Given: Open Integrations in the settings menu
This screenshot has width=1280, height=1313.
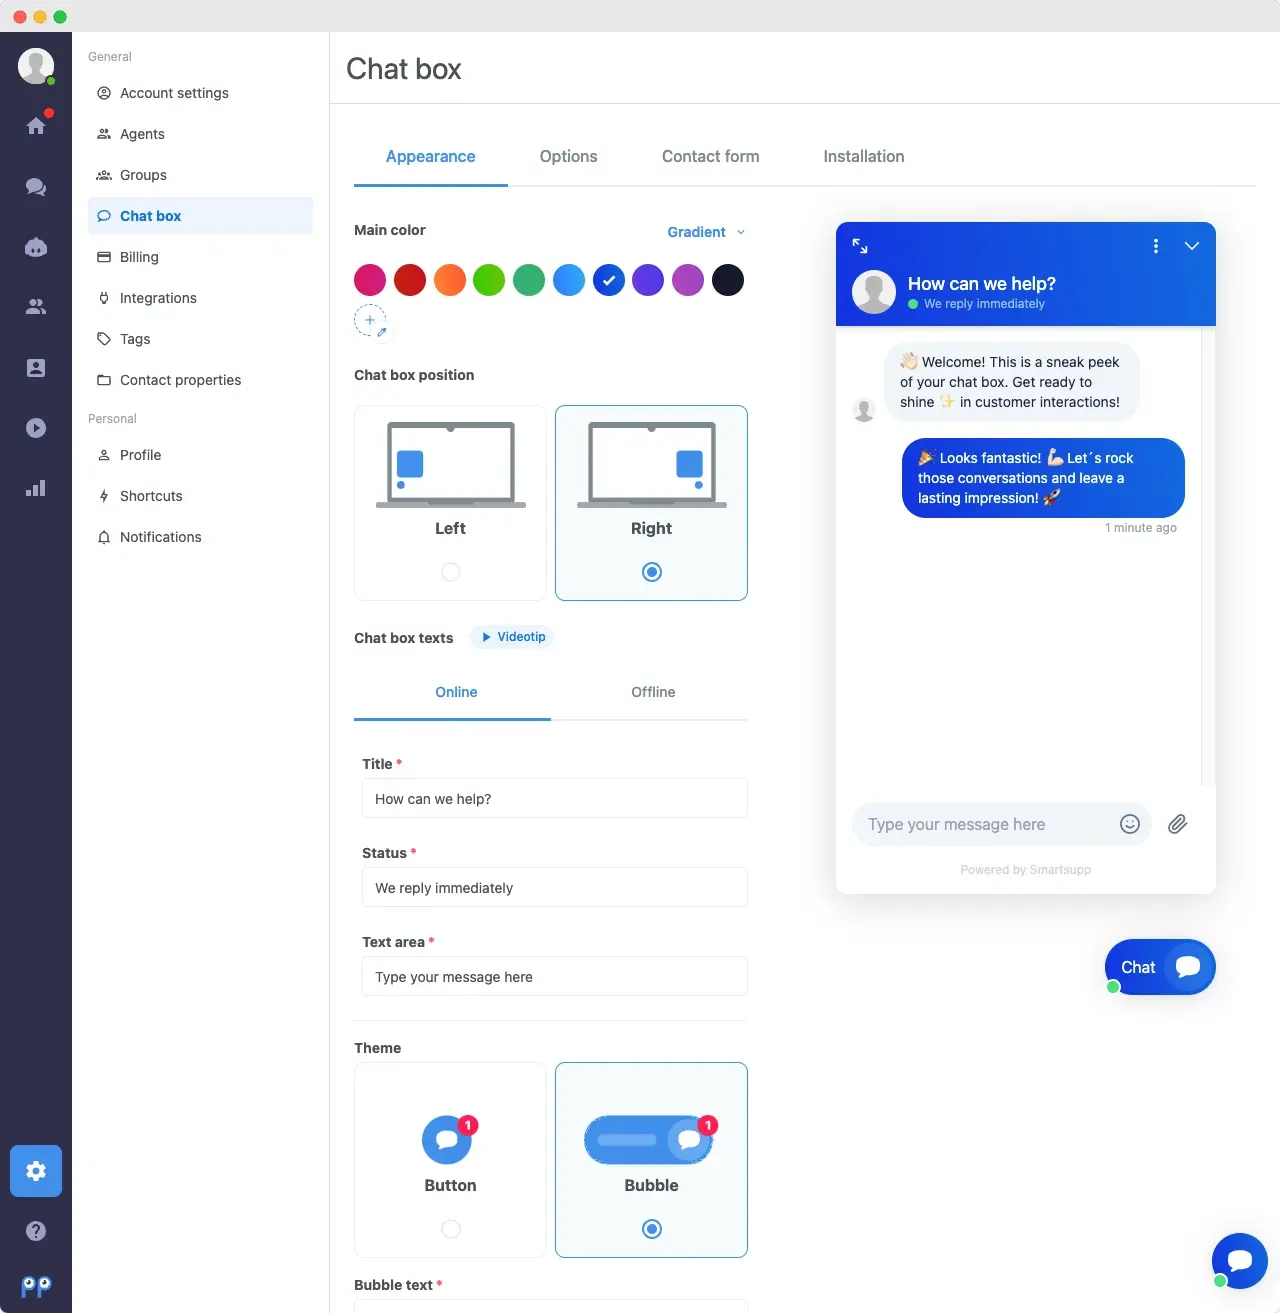Looking at the screenshot, I should pos(158,298).
